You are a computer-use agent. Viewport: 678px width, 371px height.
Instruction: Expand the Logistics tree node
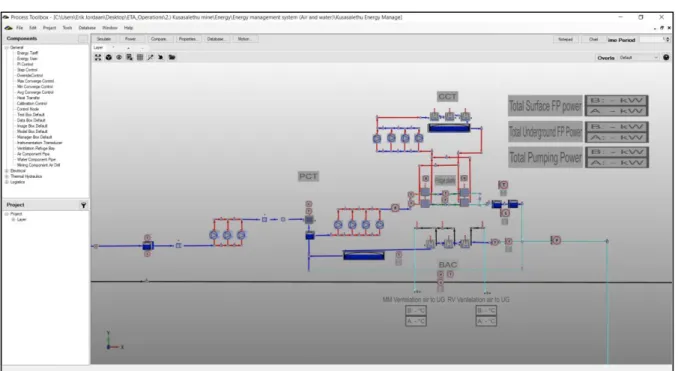coord(6,182)
